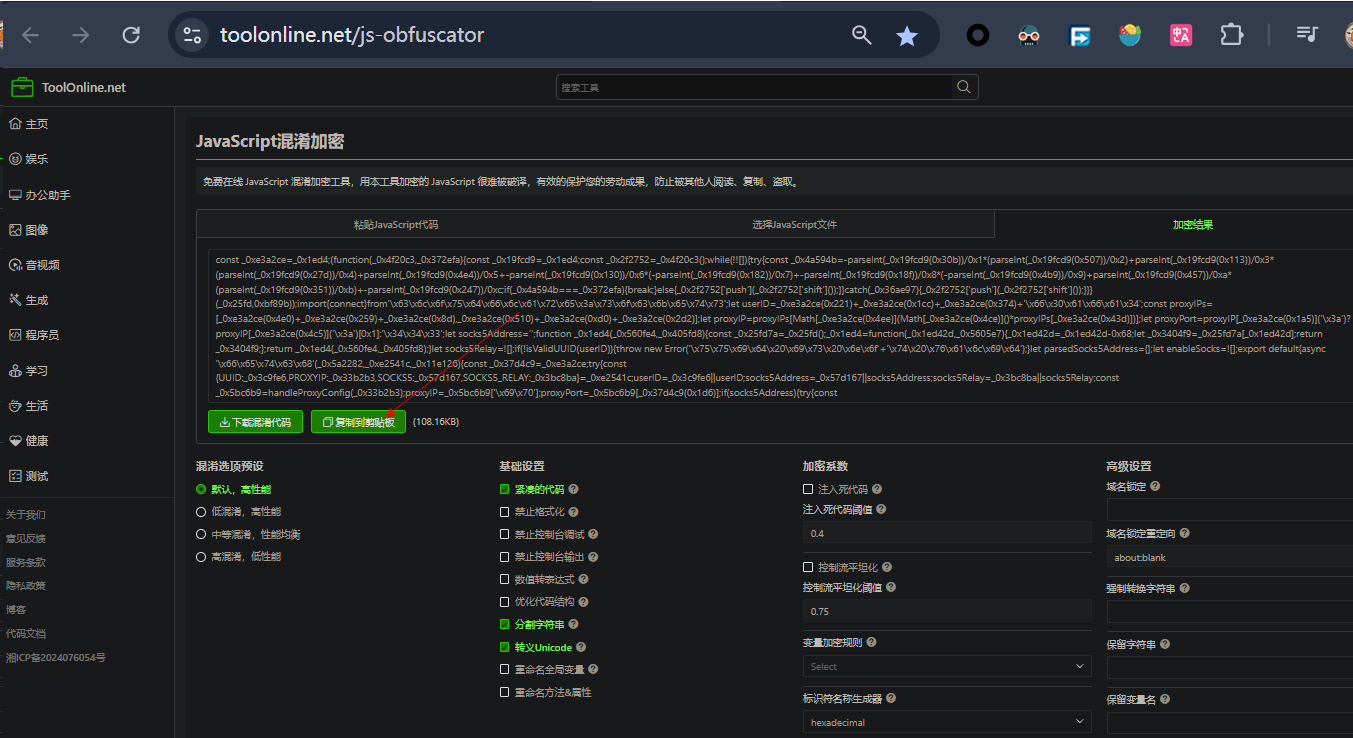
Task: Show help for 注入死代码 checkbox
Action: coord(877,489)
